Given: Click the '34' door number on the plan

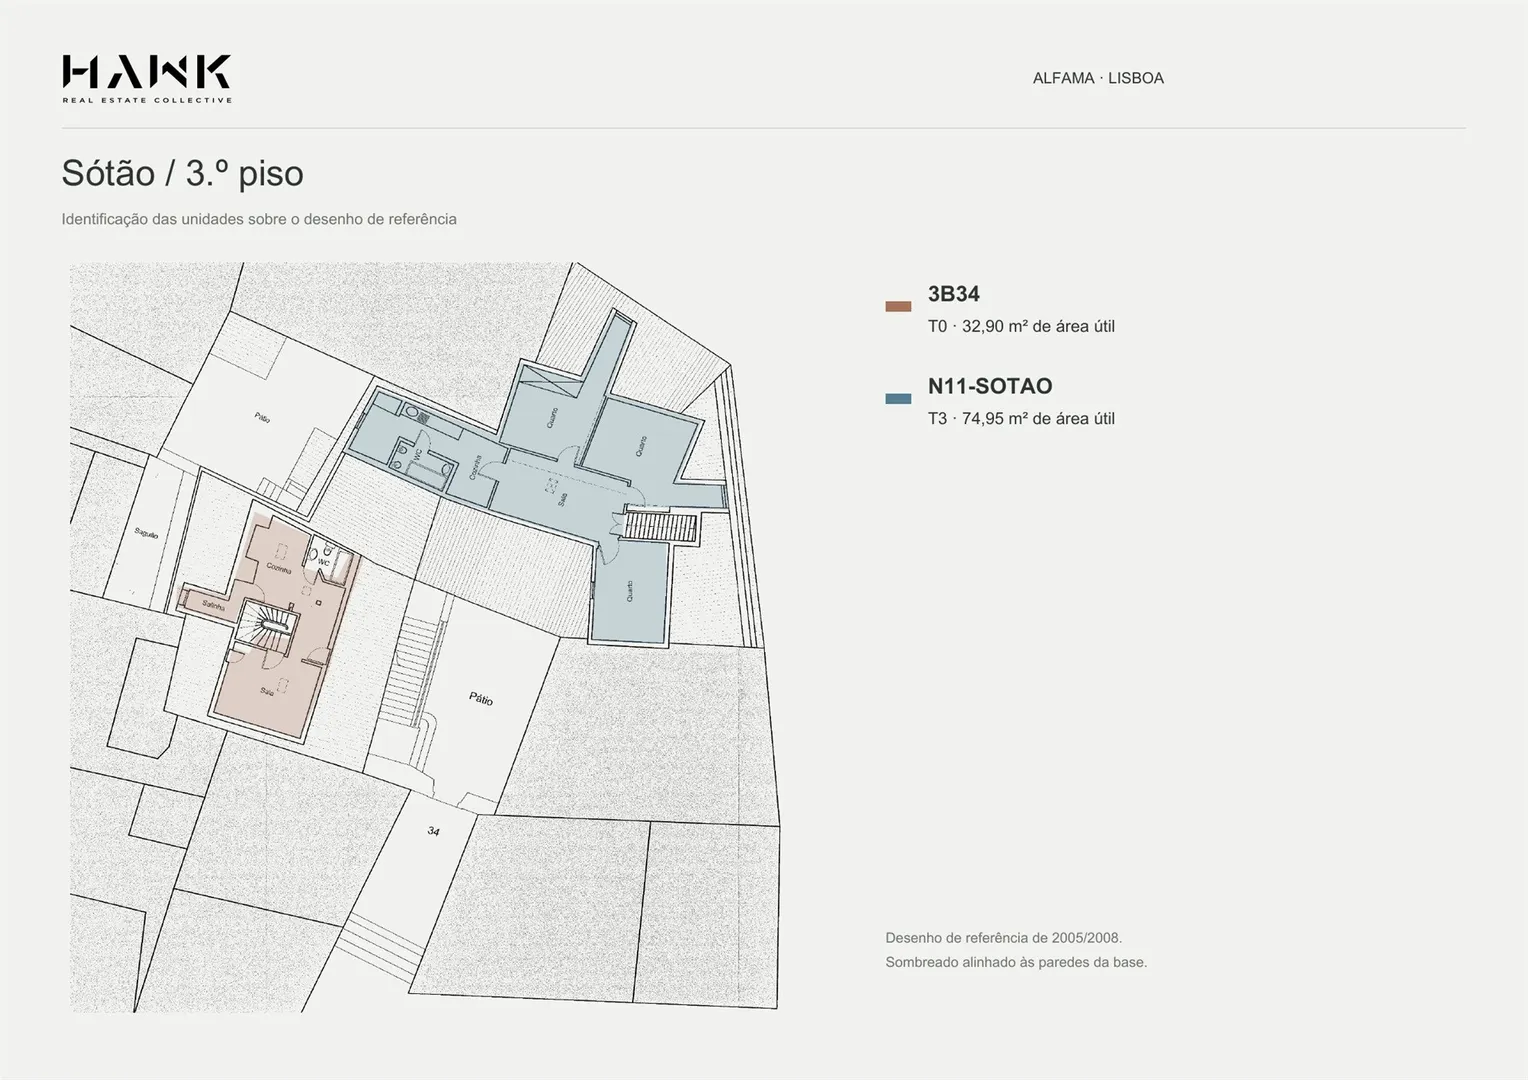Looking at the screenshot, I should pyautogui.click(x=433, y=831).
